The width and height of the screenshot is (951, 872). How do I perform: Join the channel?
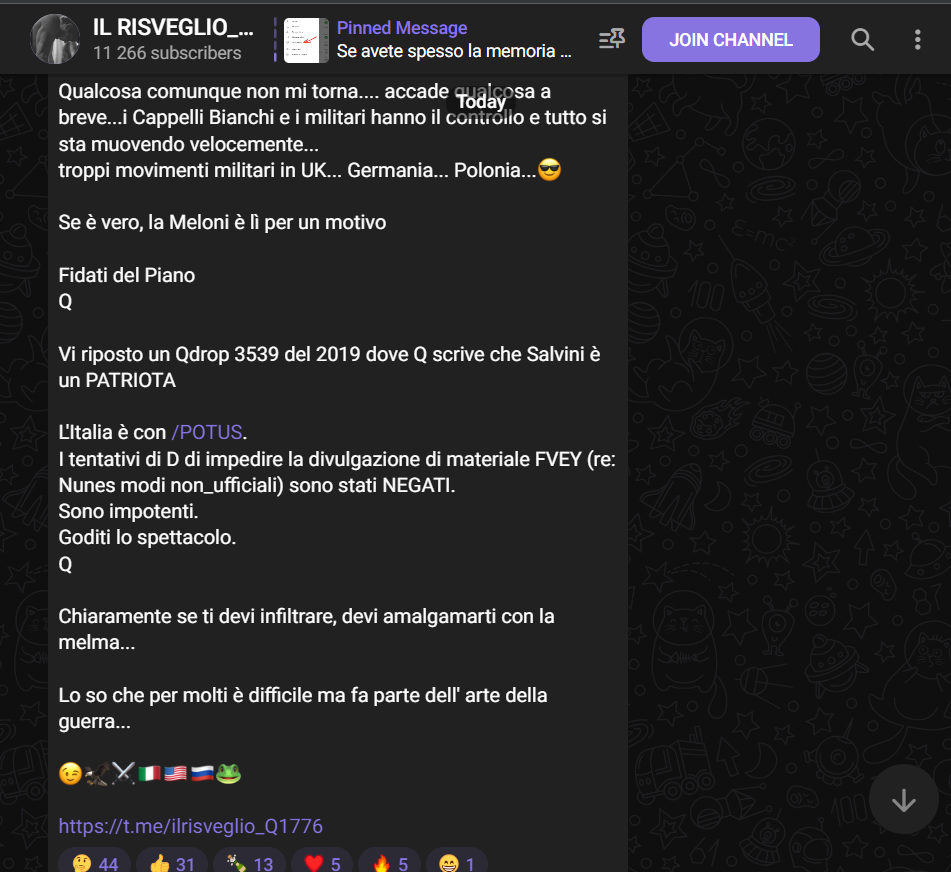[730, 39]
